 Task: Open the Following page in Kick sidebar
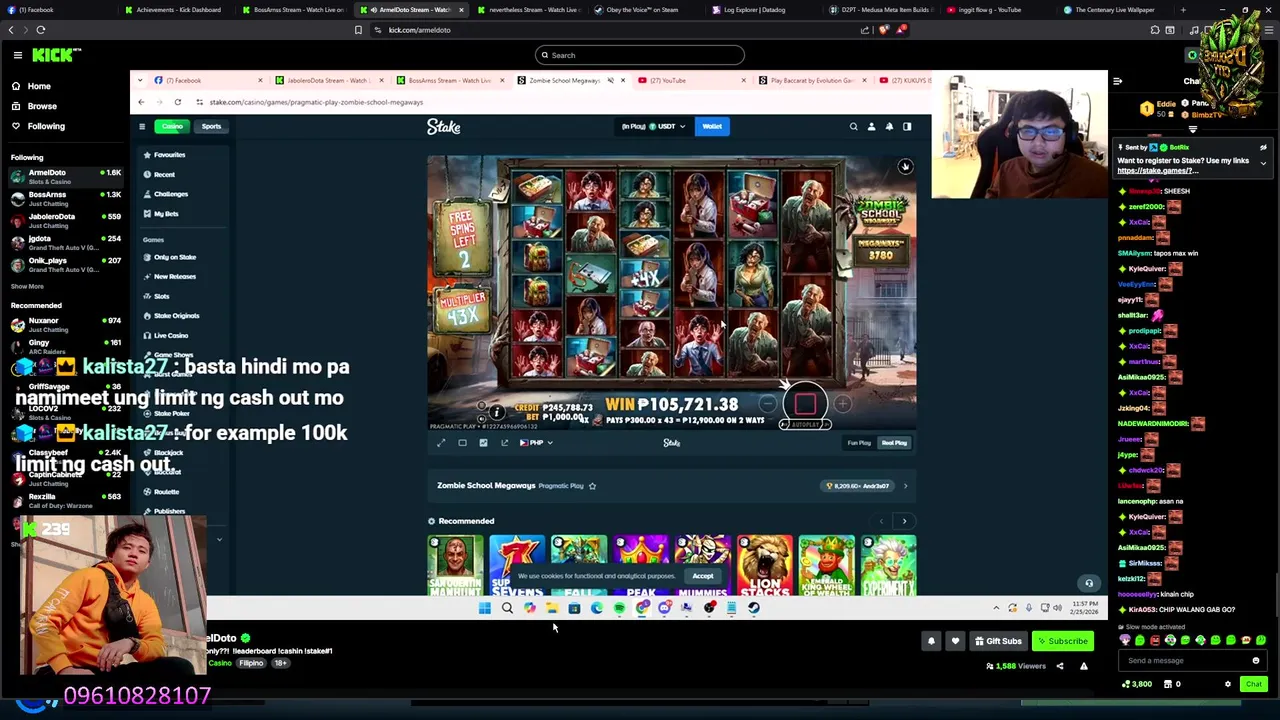click(46, 126)
